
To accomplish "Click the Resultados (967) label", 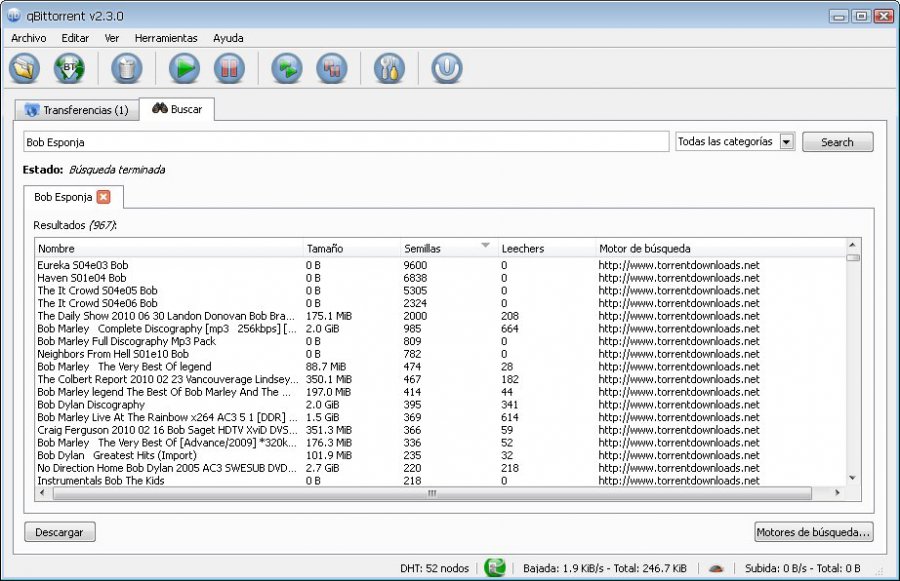I will (x=75, y=225).
